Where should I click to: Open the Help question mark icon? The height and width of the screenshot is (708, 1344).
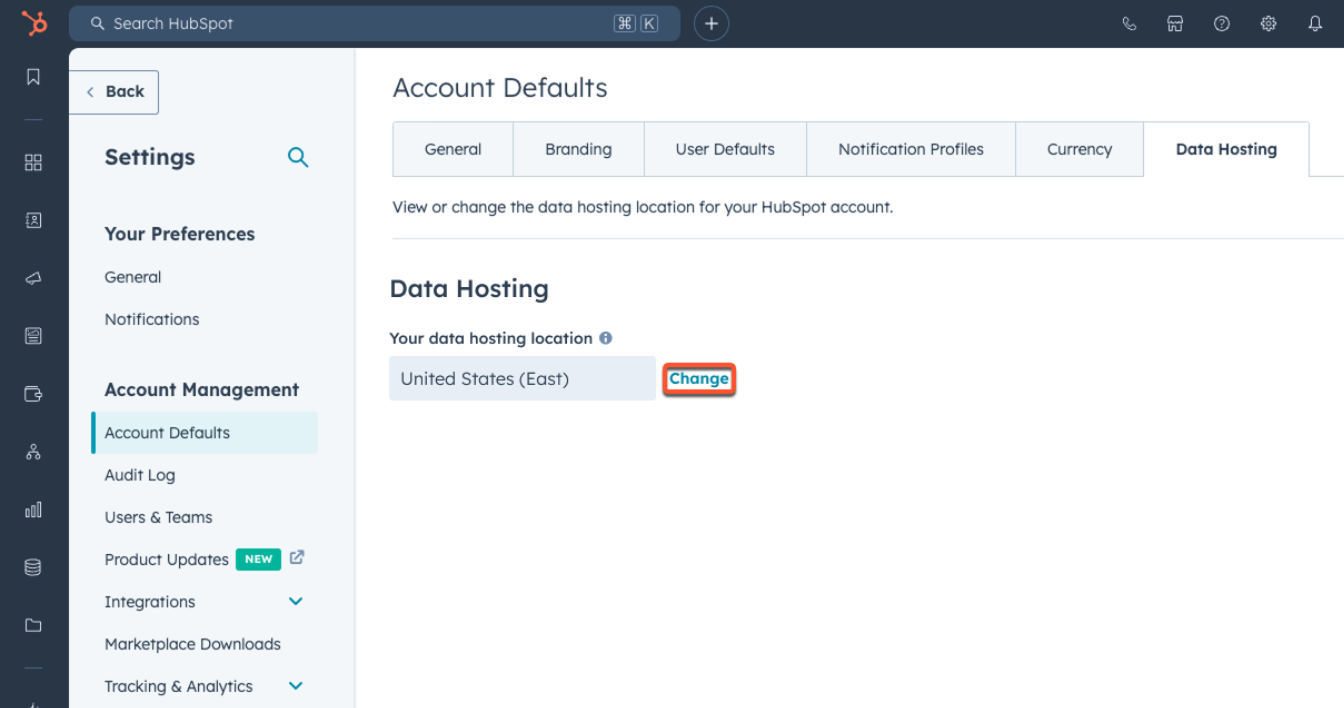pyautogui.click(x=1222, y=24)
